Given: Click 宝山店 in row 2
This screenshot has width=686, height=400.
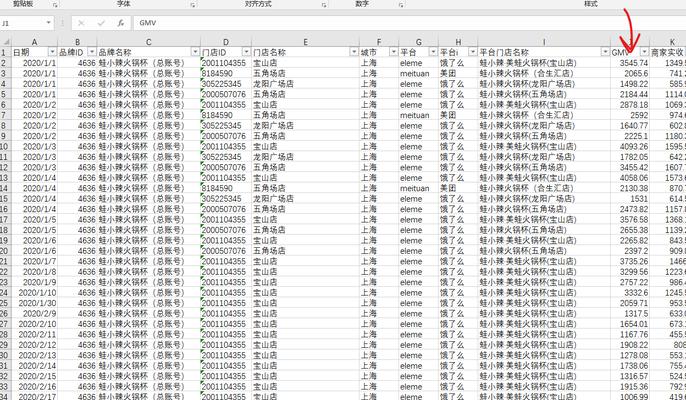Looking at the screenshot, I should [x=265, y=63].
